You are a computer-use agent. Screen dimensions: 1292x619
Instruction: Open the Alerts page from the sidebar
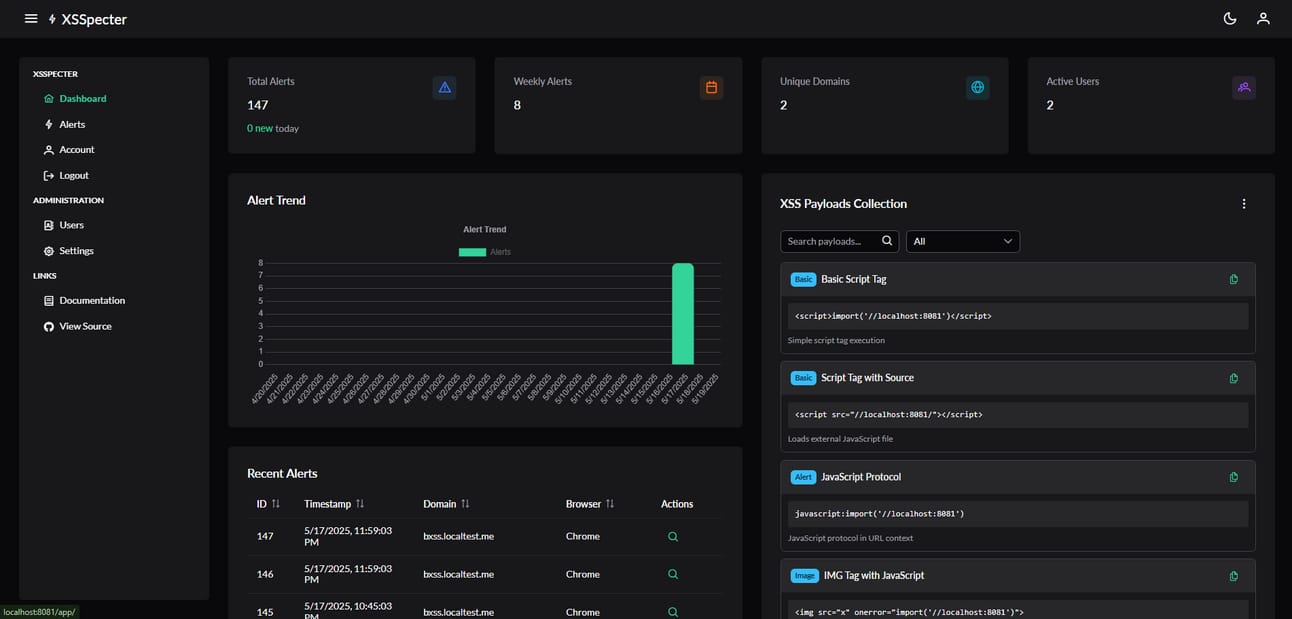[x=65, y=124]
